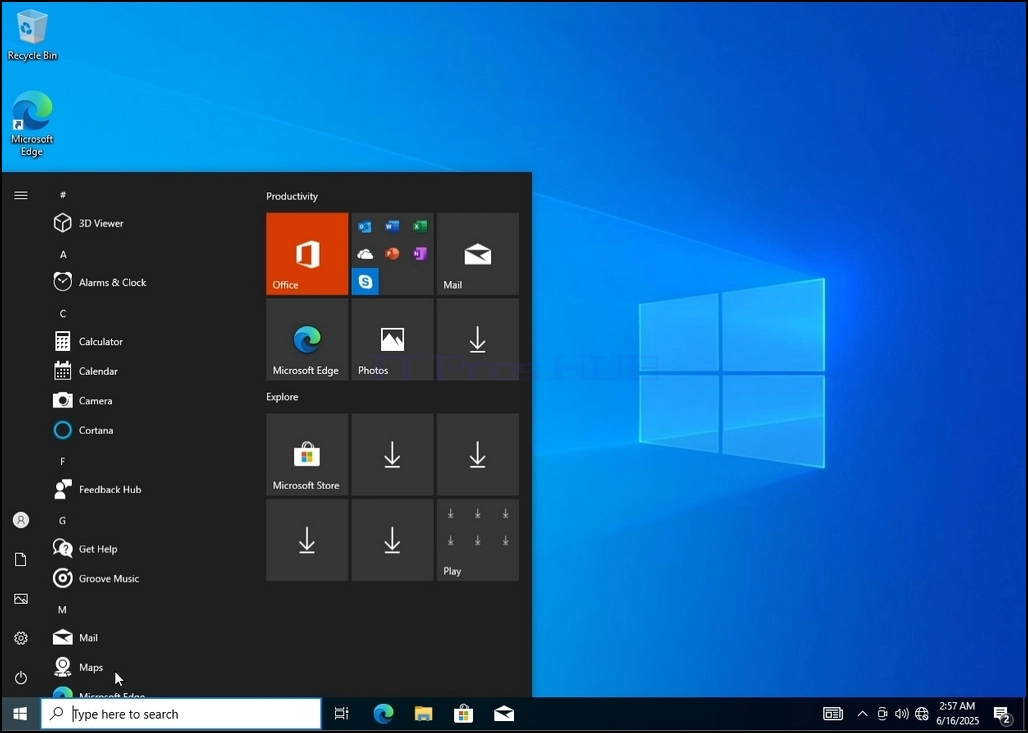
Task: Open Power options icon
Action: click(x=21, y=677)
